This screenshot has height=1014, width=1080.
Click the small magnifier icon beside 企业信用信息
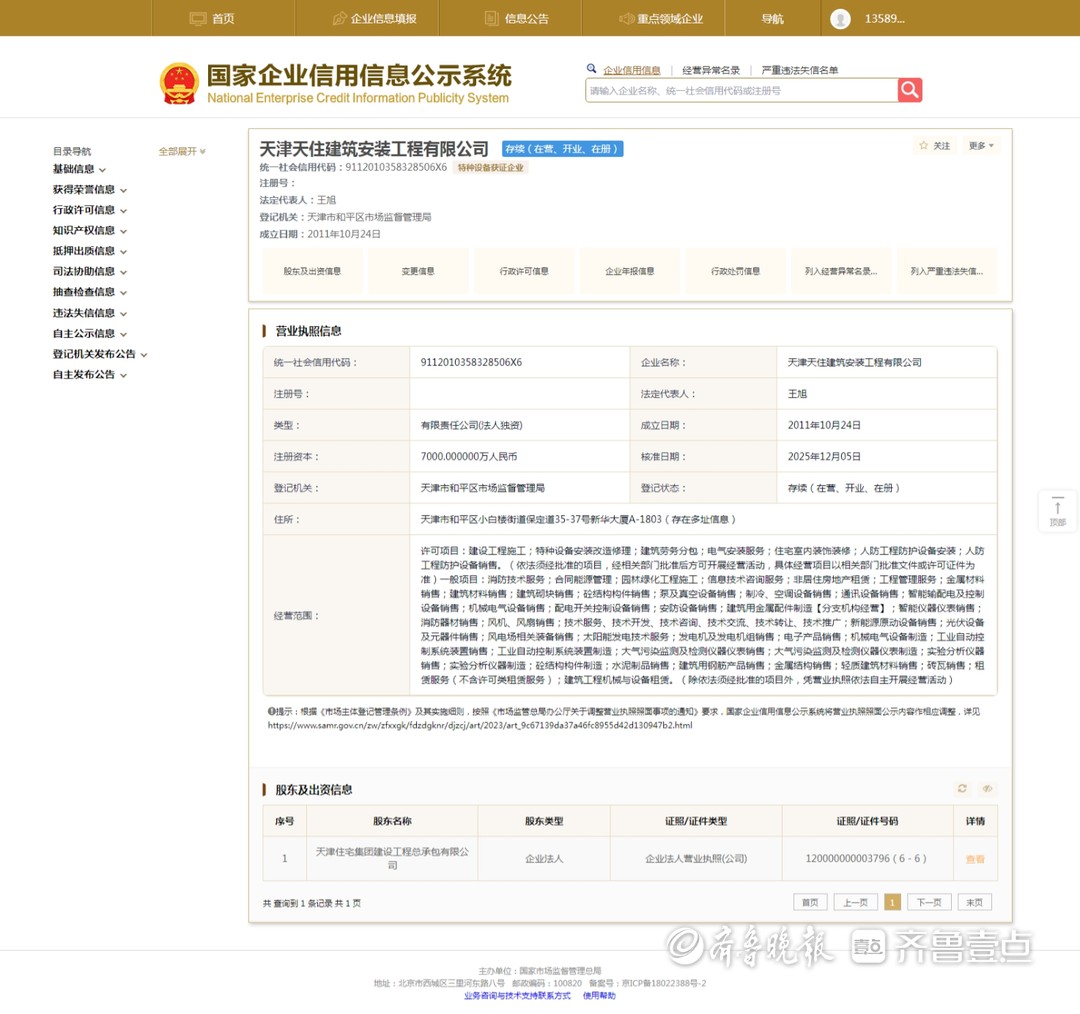point(591,69)
